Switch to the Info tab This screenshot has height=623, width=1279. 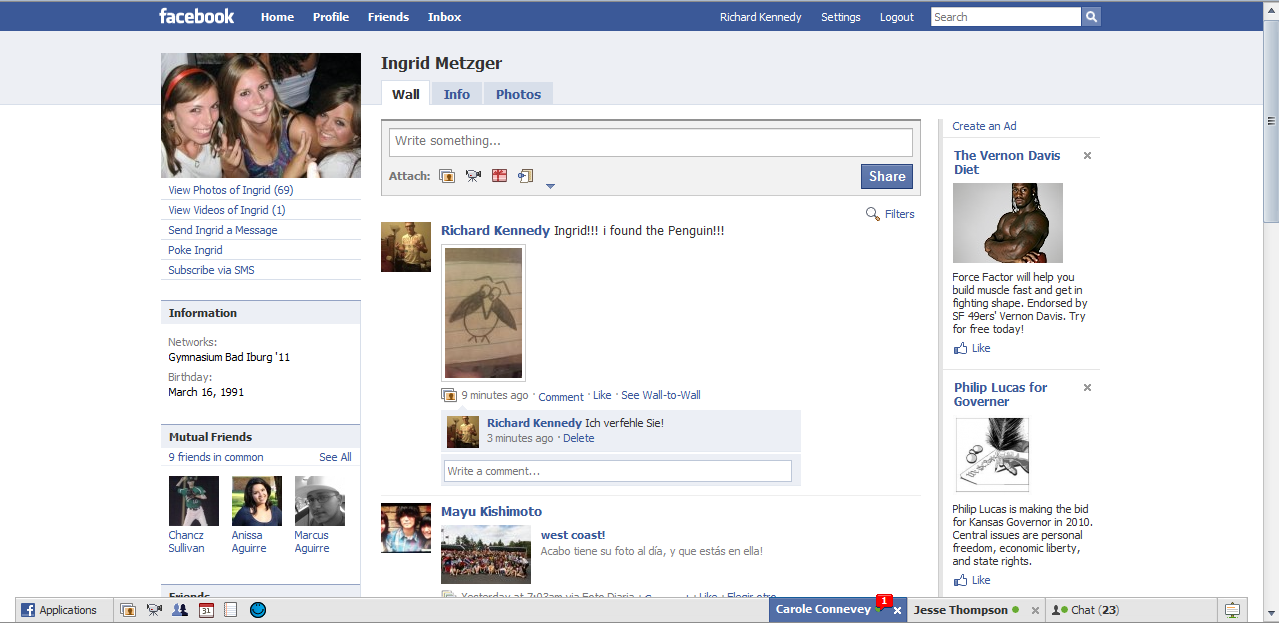pos(457,94)
